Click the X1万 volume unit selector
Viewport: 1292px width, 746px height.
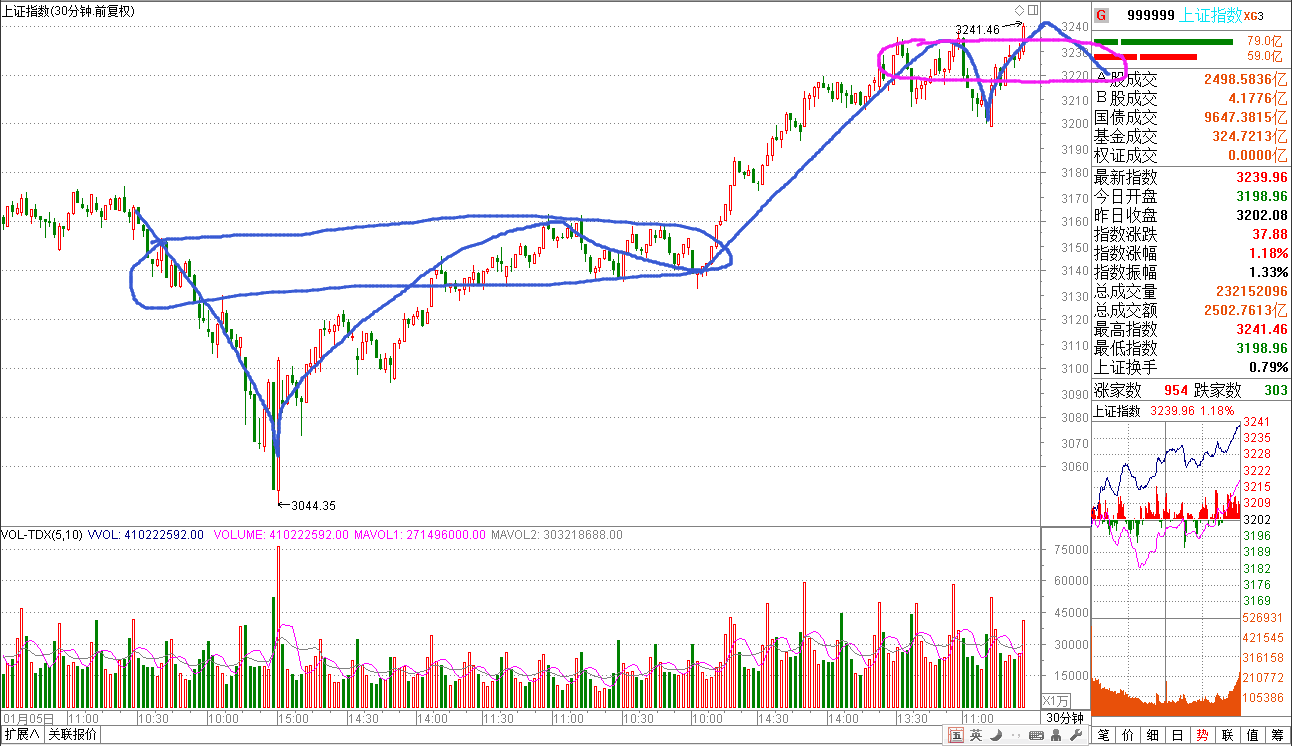(x=1056, y=700)
